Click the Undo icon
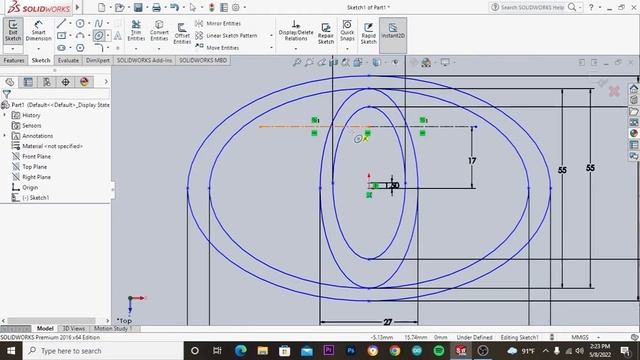Image resolution: width=640 pixels, height=360 pixels. [174, 7]
